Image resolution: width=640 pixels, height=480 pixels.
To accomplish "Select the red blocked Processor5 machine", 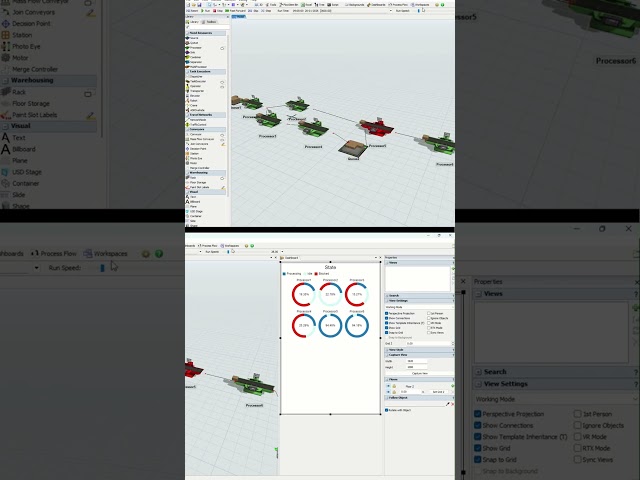I will (376, 127).
